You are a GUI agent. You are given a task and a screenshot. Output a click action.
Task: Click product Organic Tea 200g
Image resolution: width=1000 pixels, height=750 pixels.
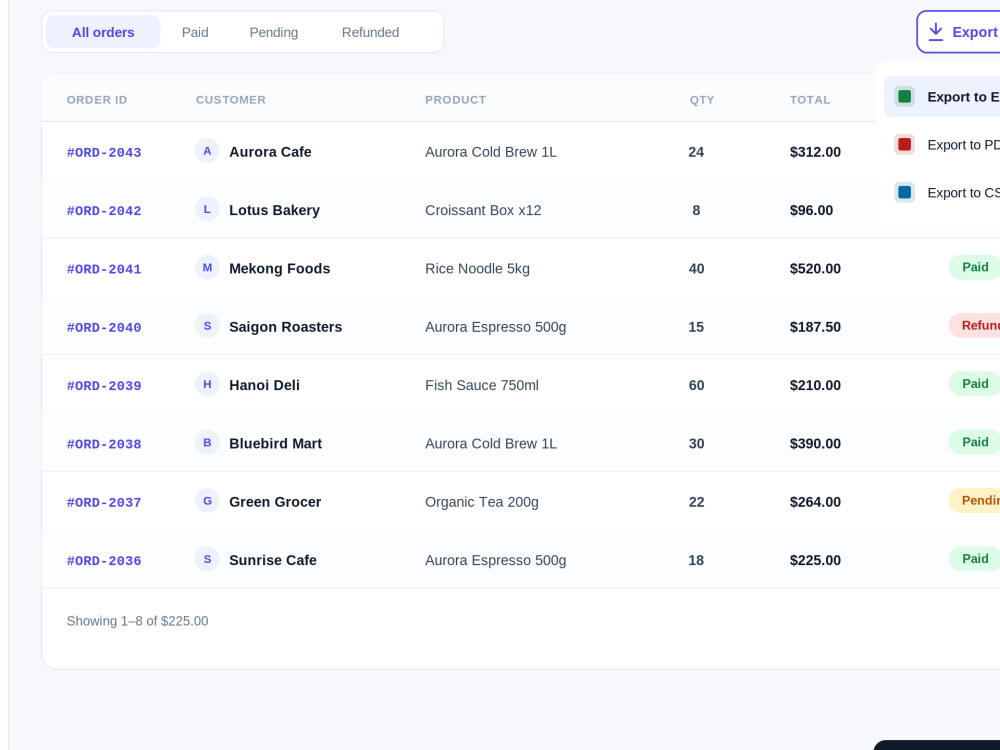pyautogui.click(x=482, y=502)
